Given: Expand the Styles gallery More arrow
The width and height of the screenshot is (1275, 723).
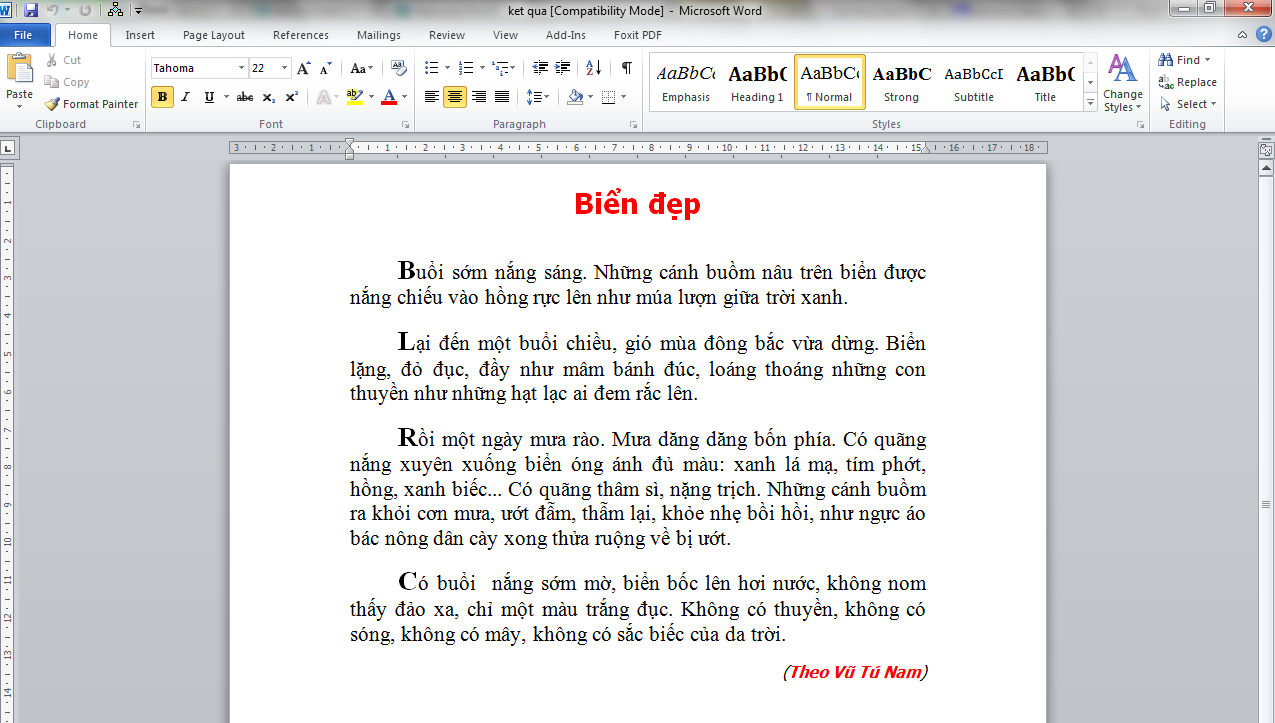Looking at the screenshot, I should click(x=1090, y=104).
